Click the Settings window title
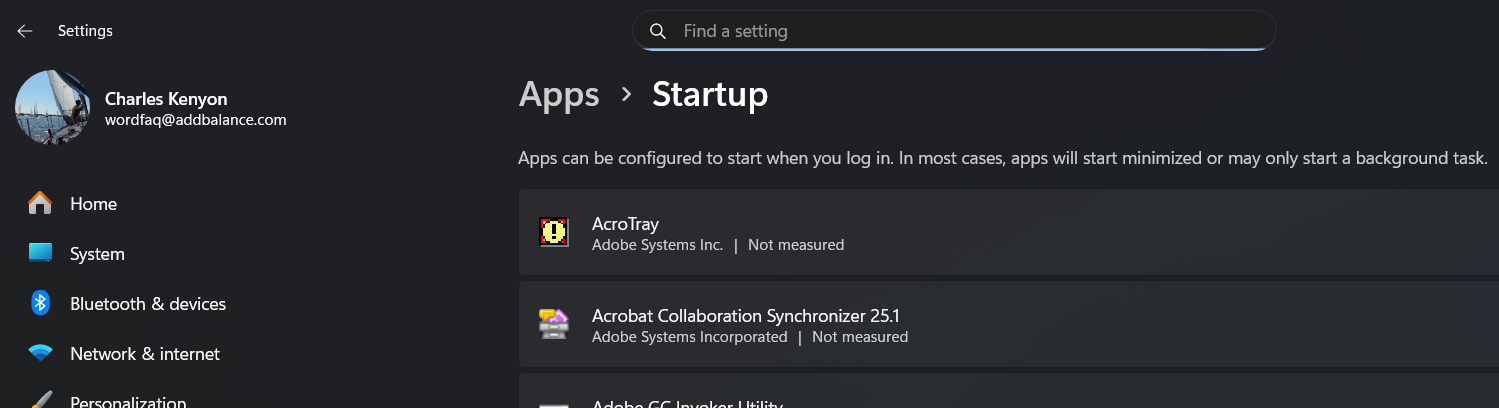The width and height of the screenshot is (1499, 408). (85, 31)
